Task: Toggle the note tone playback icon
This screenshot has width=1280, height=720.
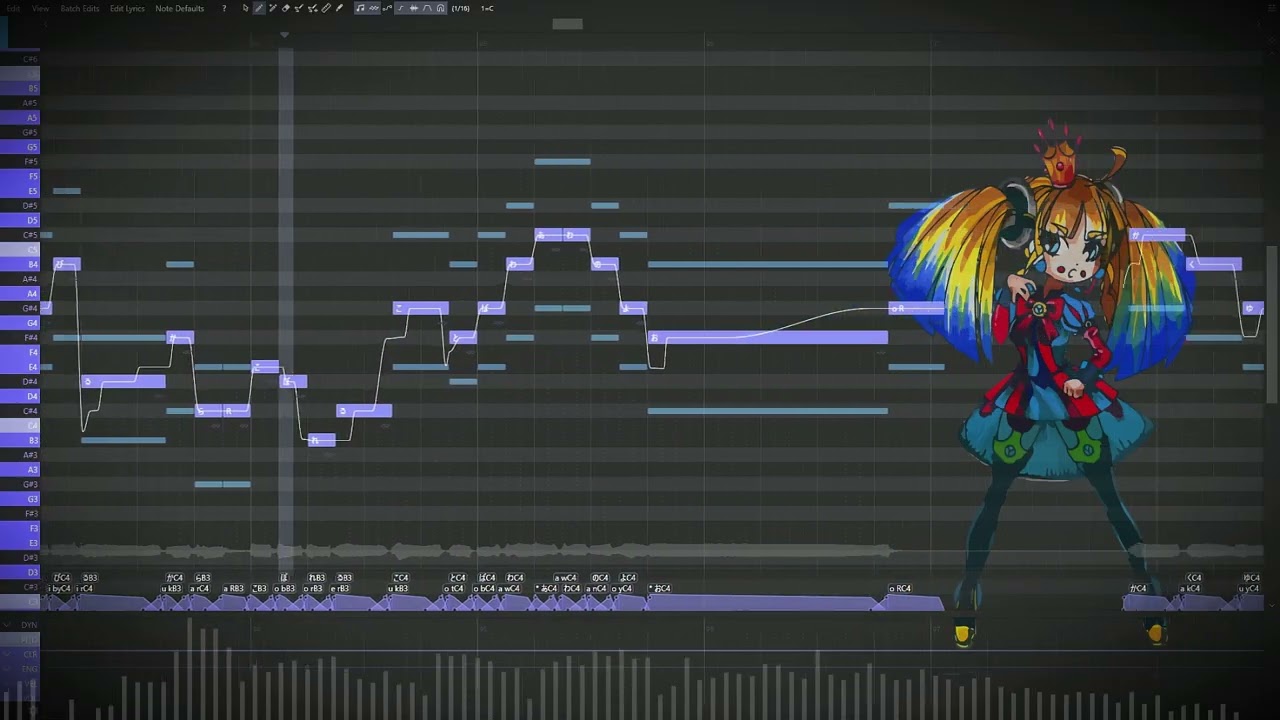Action: pos(360,8)
